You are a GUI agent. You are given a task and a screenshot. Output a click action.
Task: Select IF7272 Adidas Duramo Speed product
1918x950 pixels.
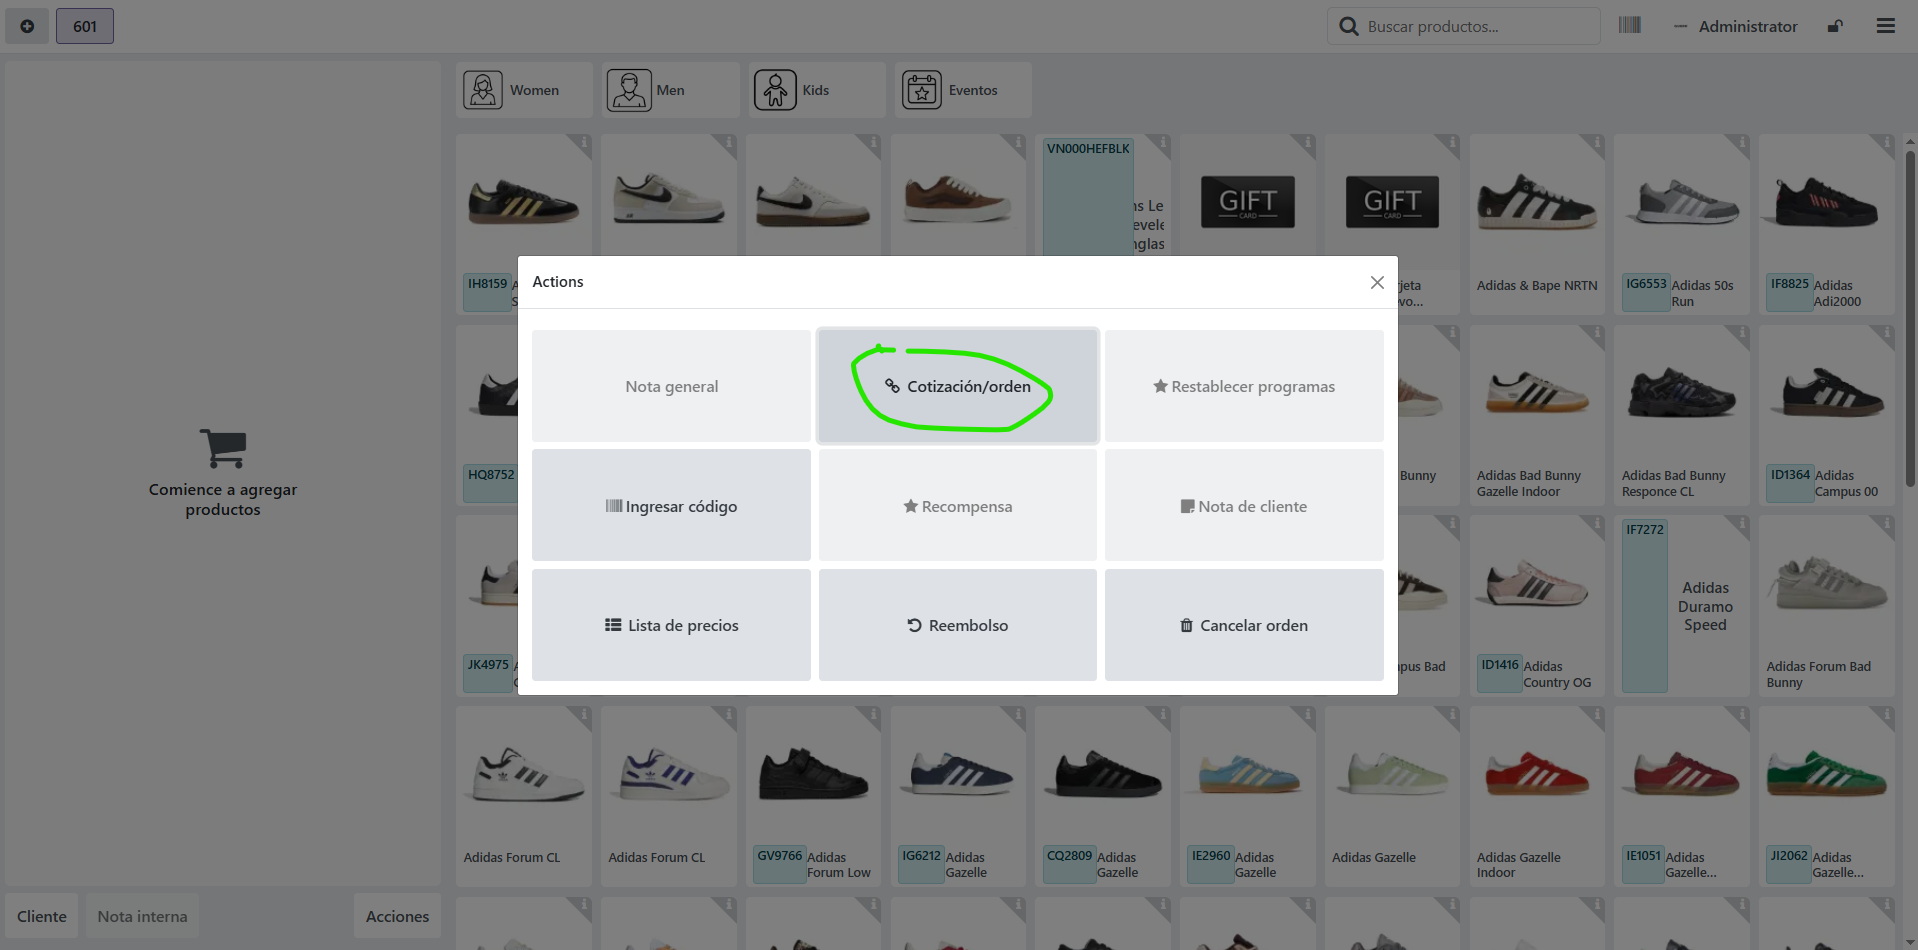tap(1682, 606)
